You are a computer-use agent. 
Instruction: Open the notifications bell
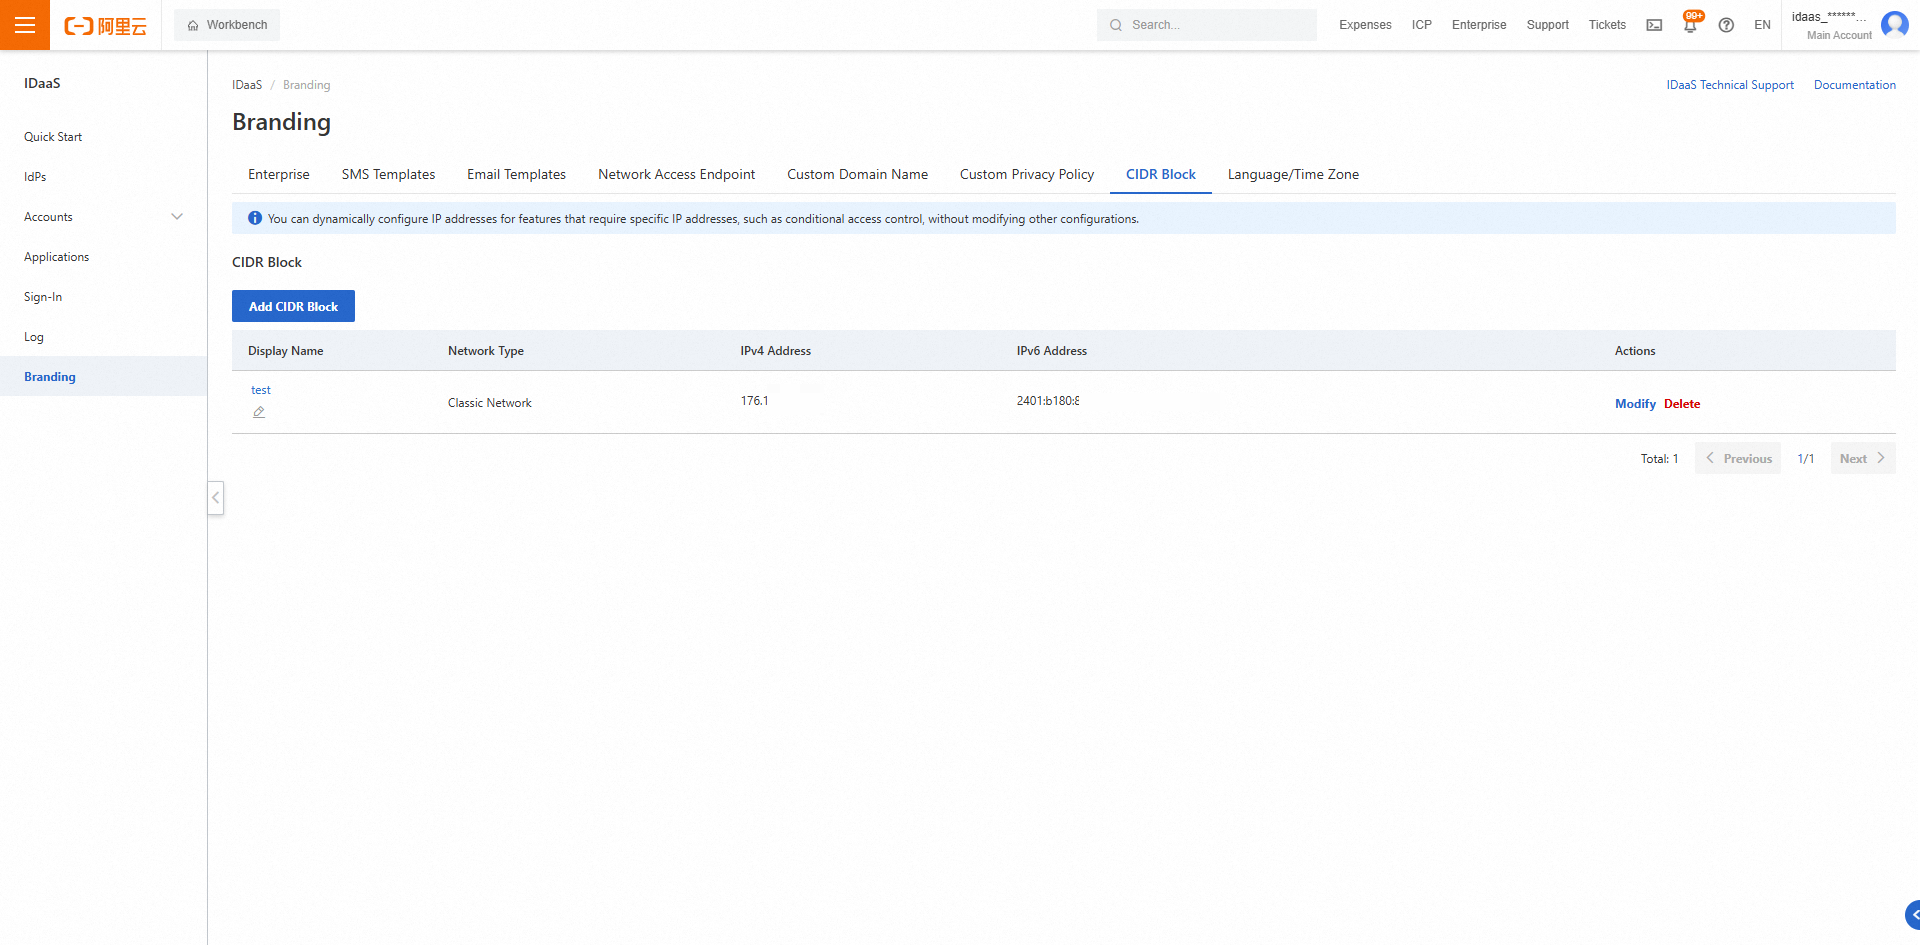pyautogui.click(x=1690, y=25)
